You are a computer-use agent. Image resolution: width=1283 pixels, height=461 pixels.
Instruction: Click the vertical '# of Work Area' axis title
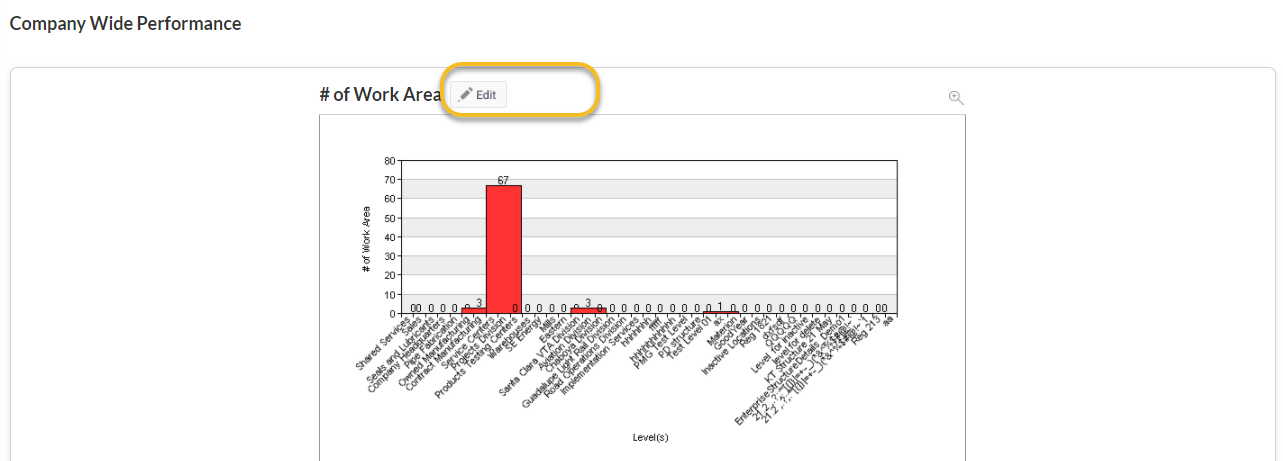(x=366, y=238)
